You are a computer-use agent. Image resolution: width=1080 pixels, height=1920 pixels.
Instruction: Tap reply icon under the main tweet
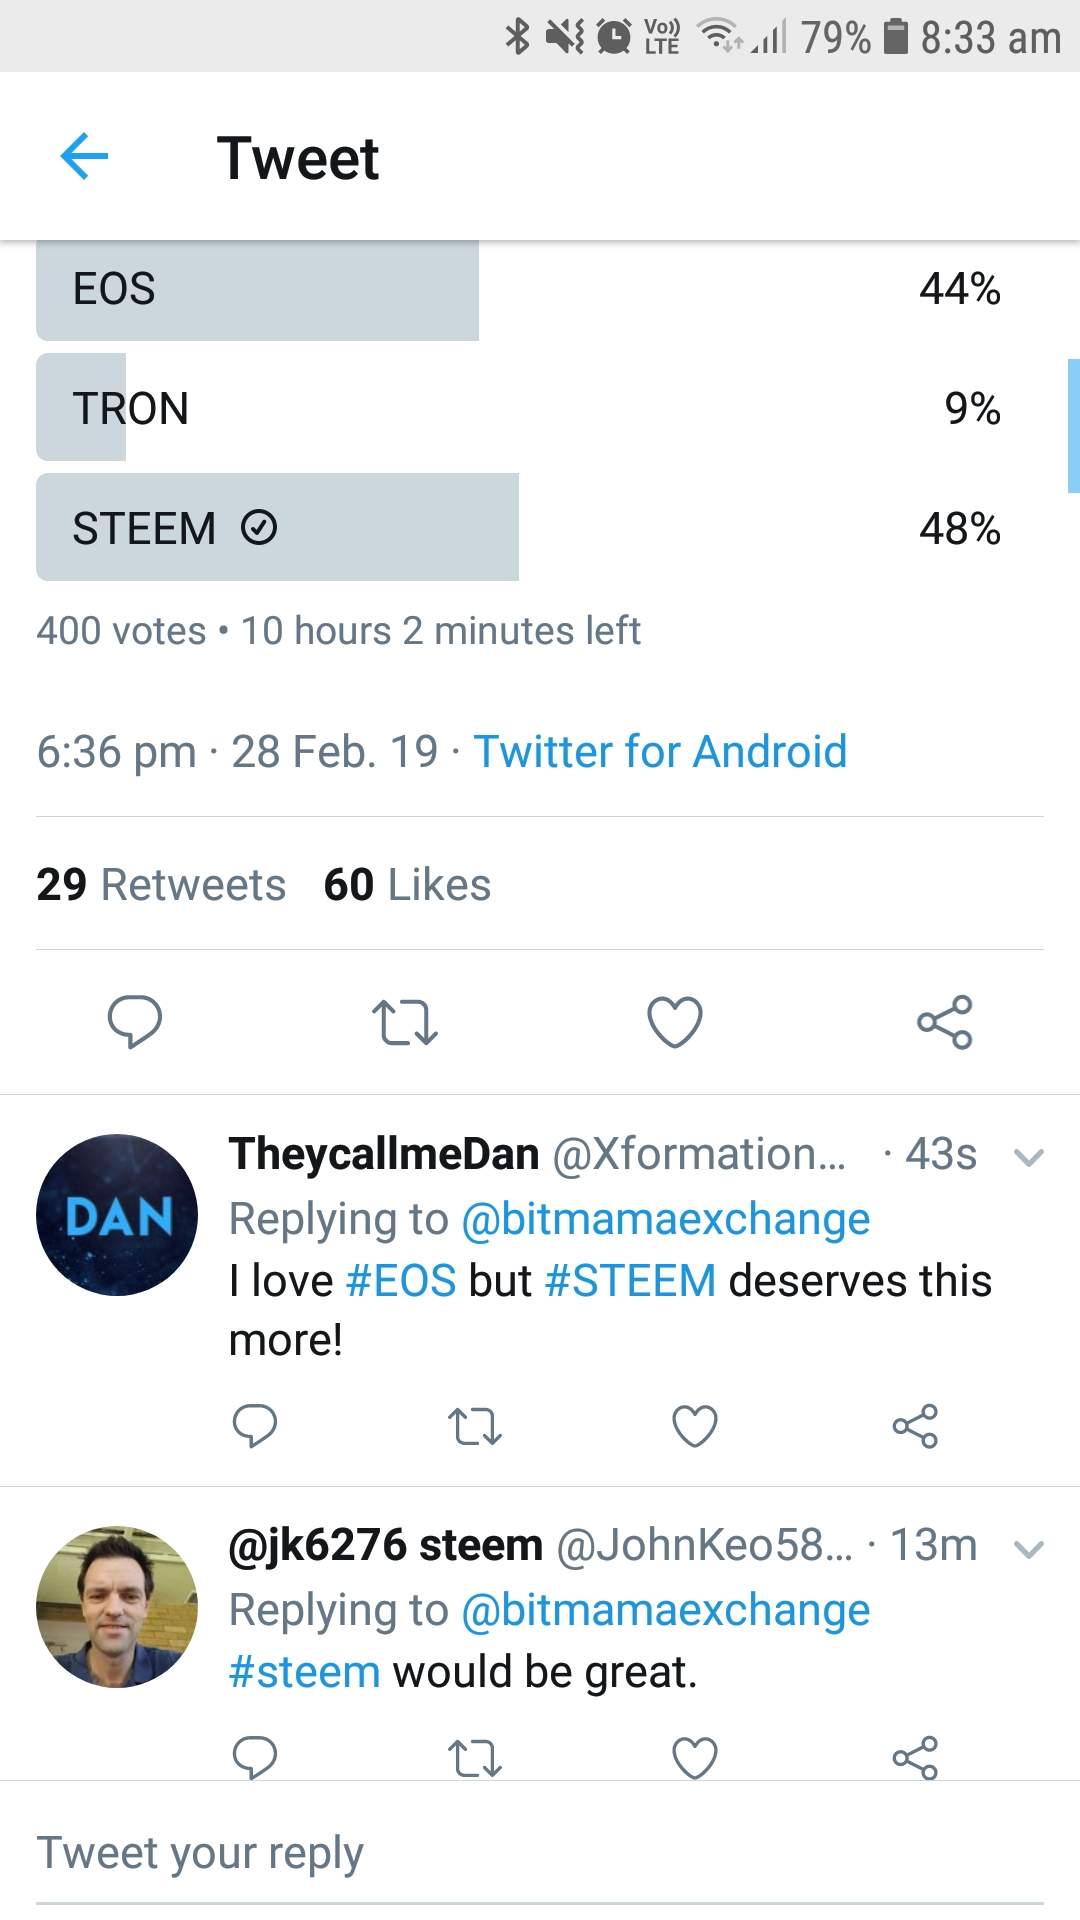[134, 1021]
